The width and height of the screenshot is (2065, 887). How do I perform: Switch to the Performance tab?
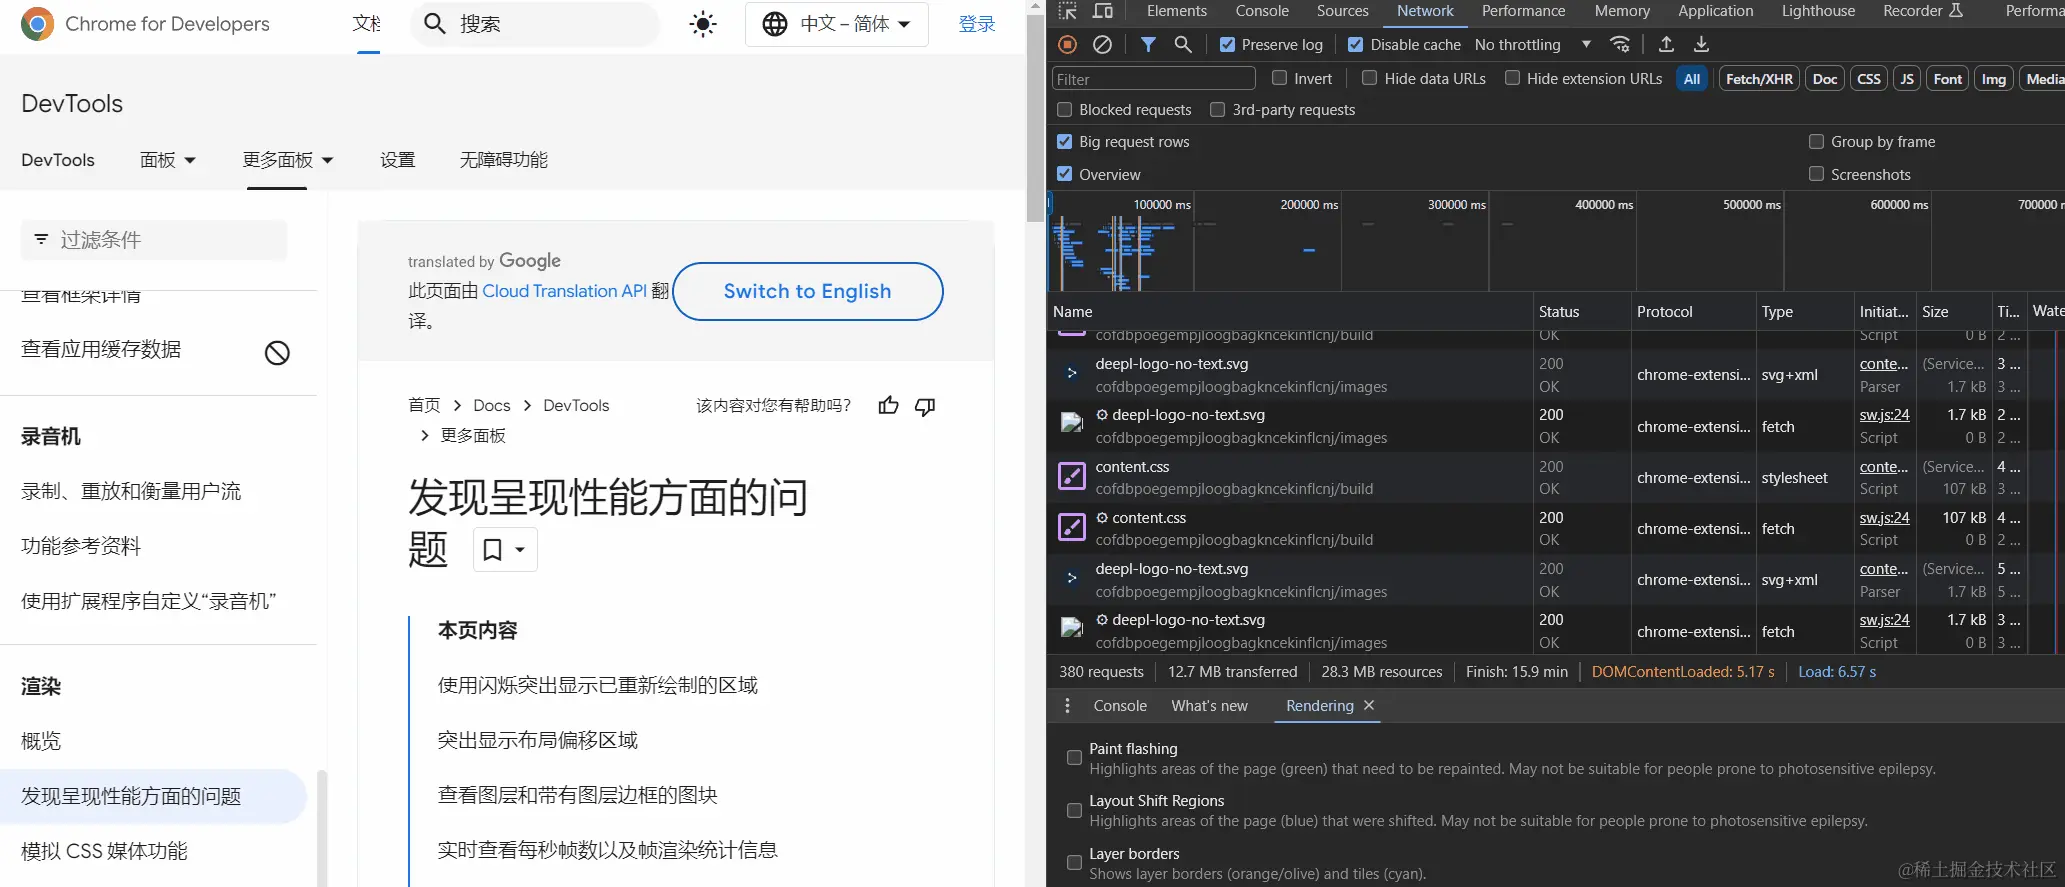pos(1523,11)
